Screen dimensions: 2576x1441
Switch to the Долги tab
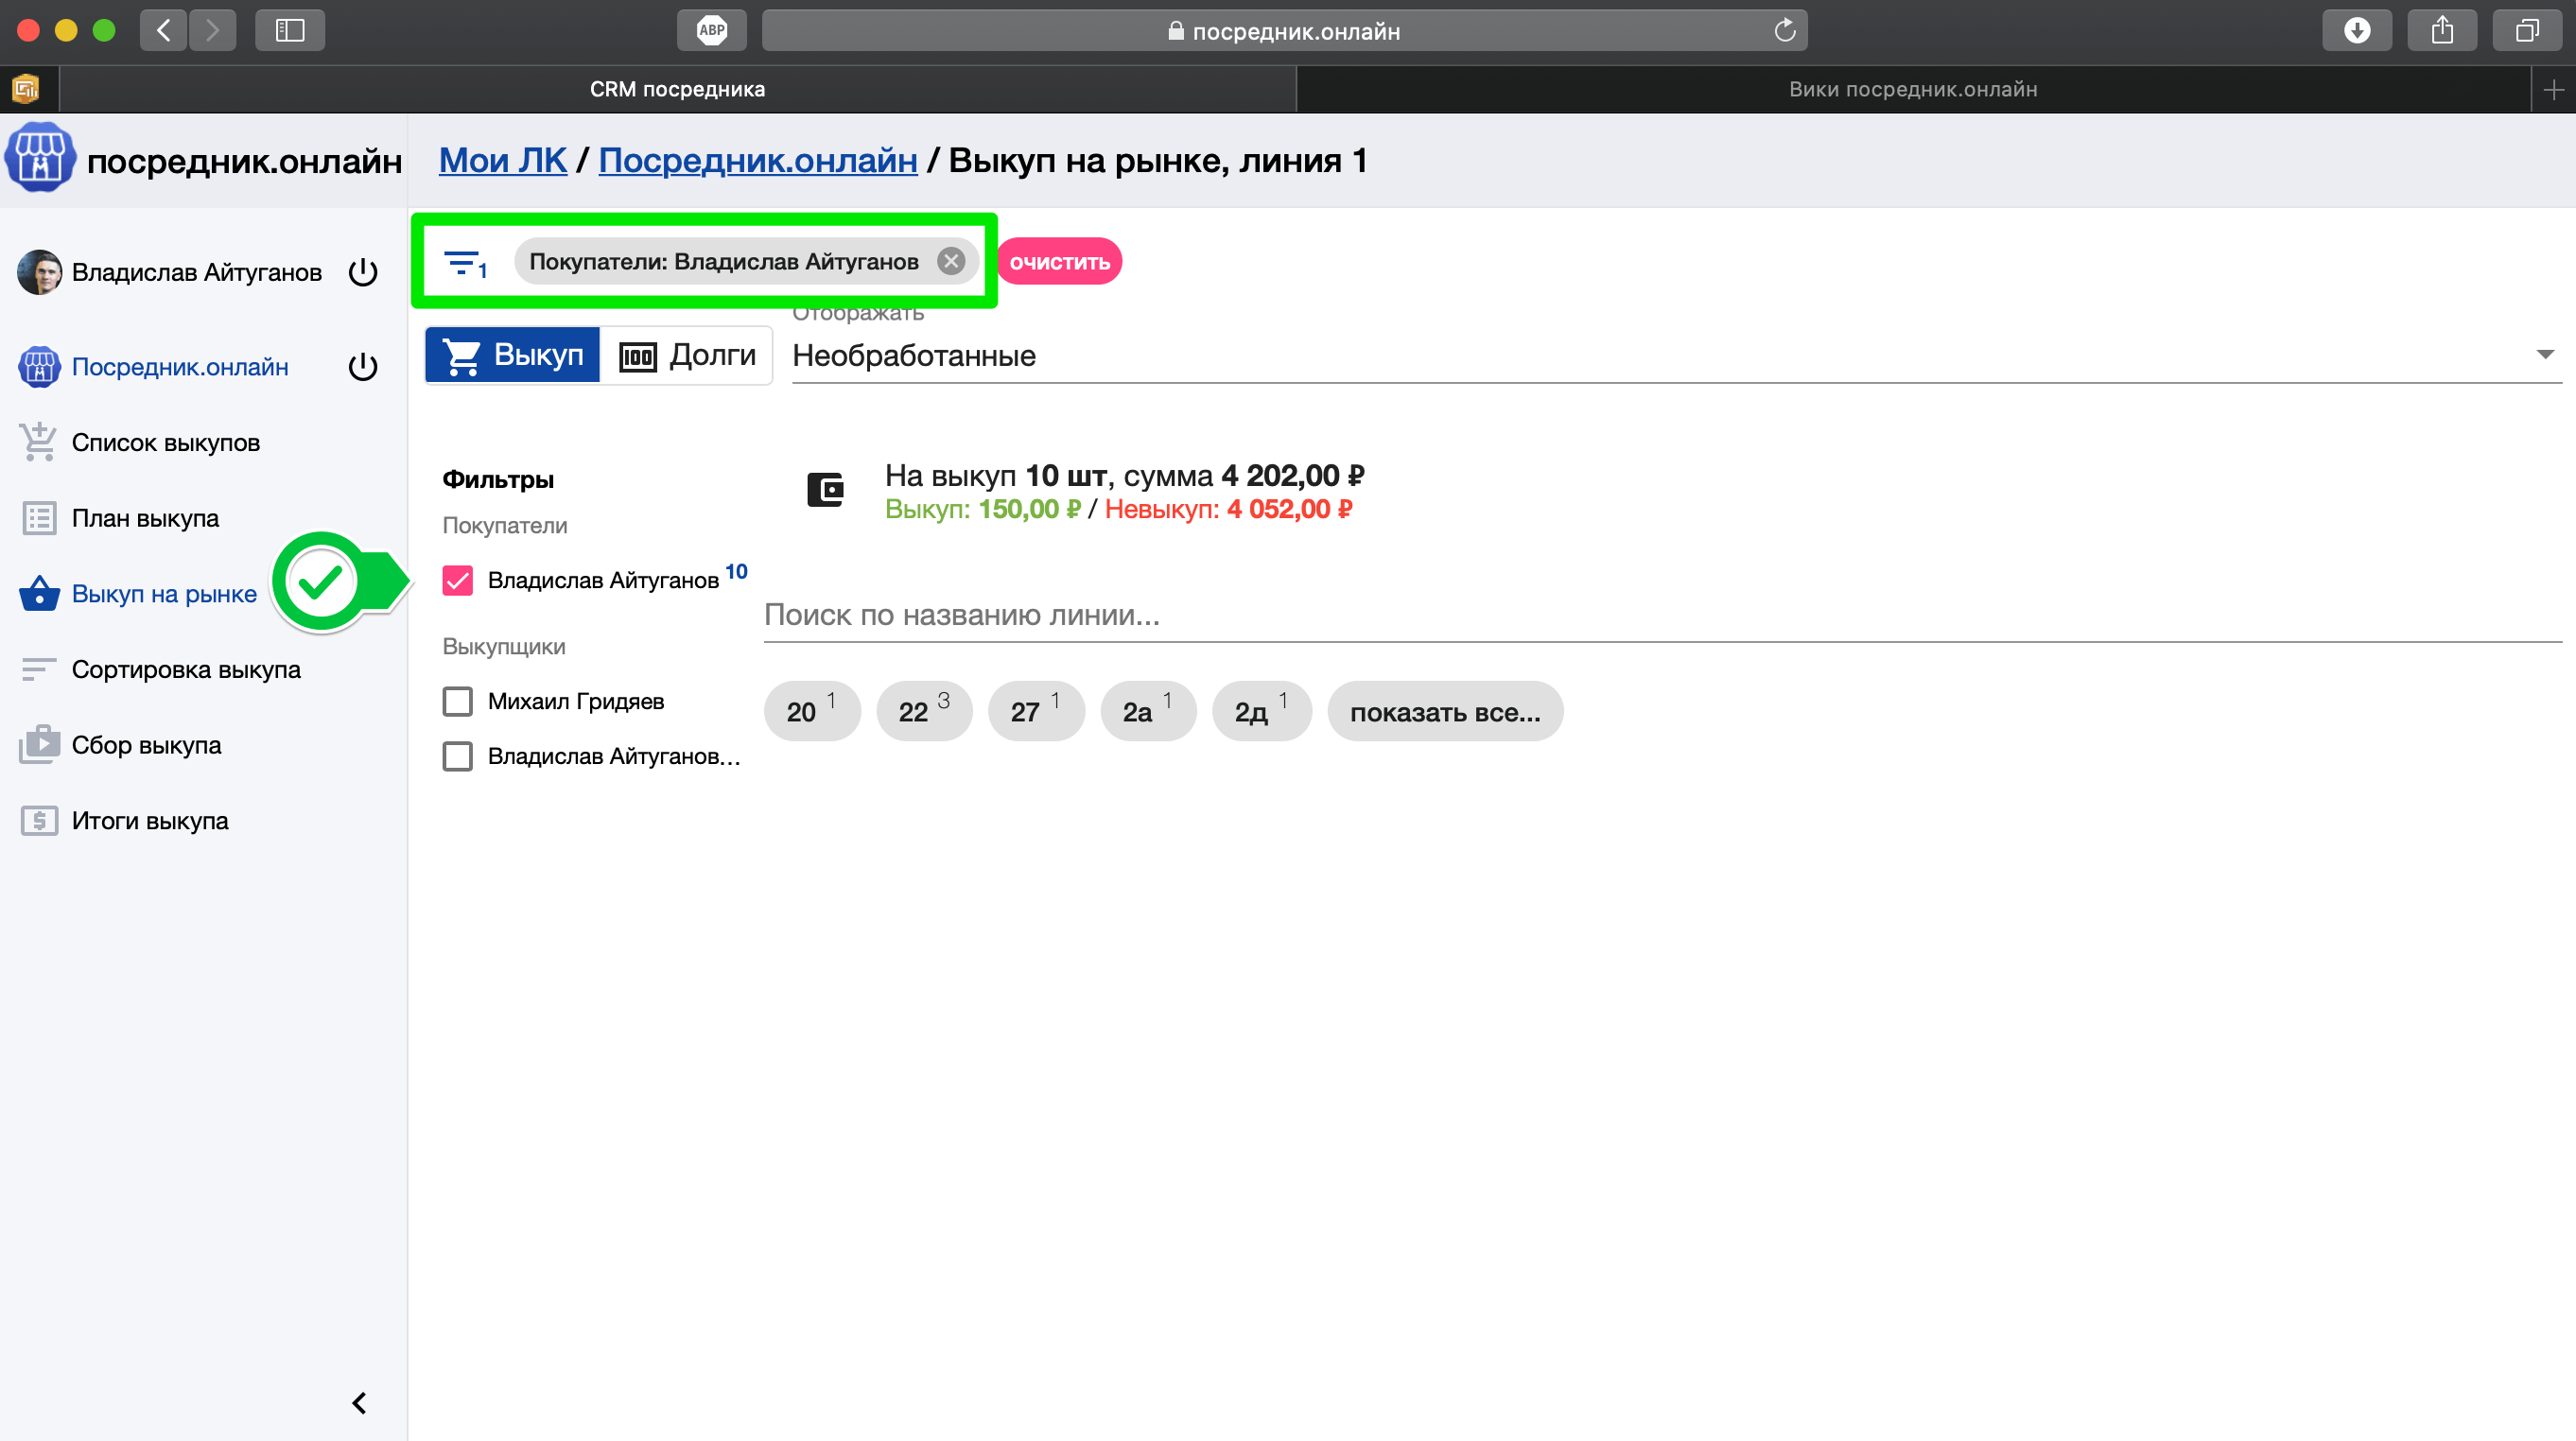pyautogui.click(x=688, y=356)
